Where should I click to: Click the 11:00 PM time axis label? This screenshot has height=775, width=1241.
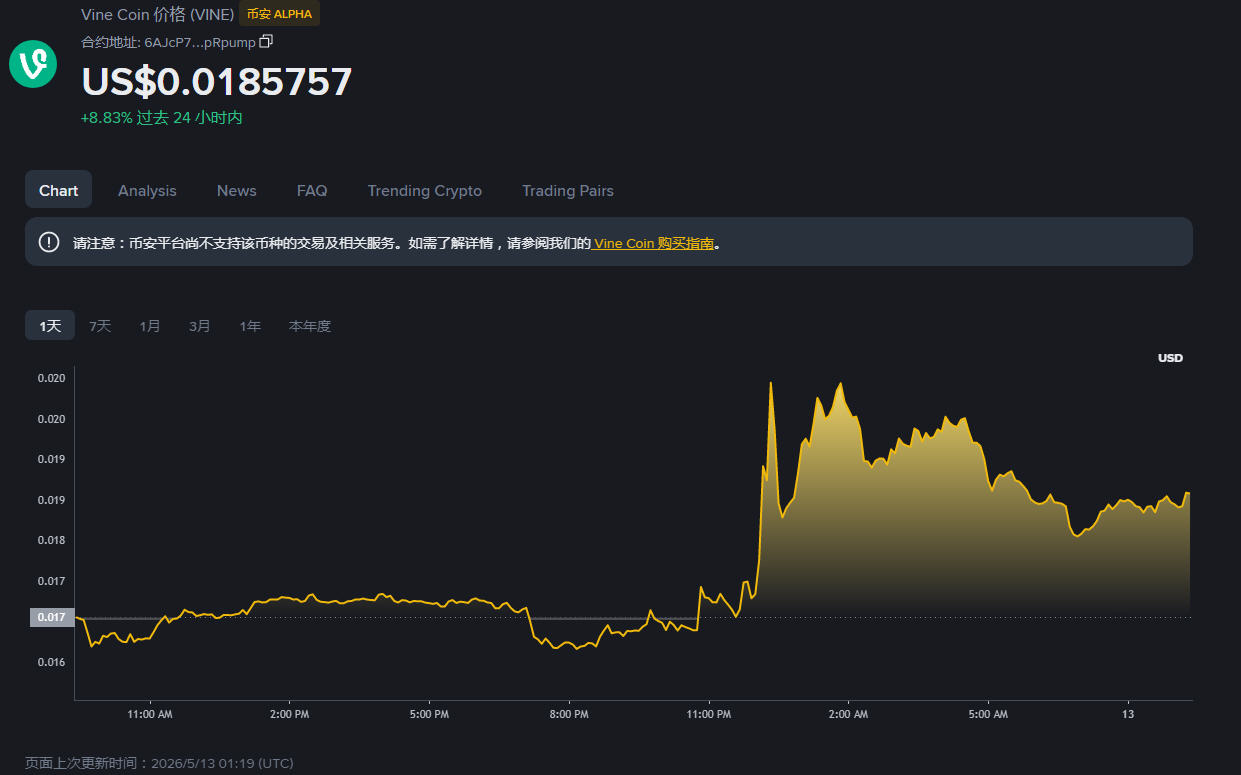click(x=708, y=715)
